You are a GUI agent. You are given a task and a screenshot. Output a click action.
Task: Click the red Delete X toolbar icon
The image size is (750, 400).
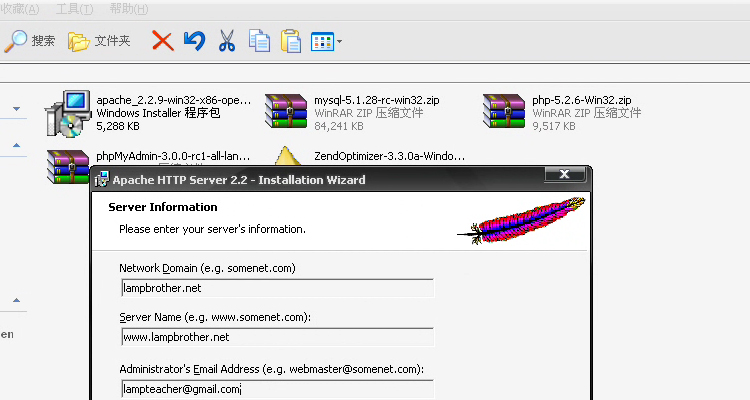pyautogui.click(x=163, y=41)
